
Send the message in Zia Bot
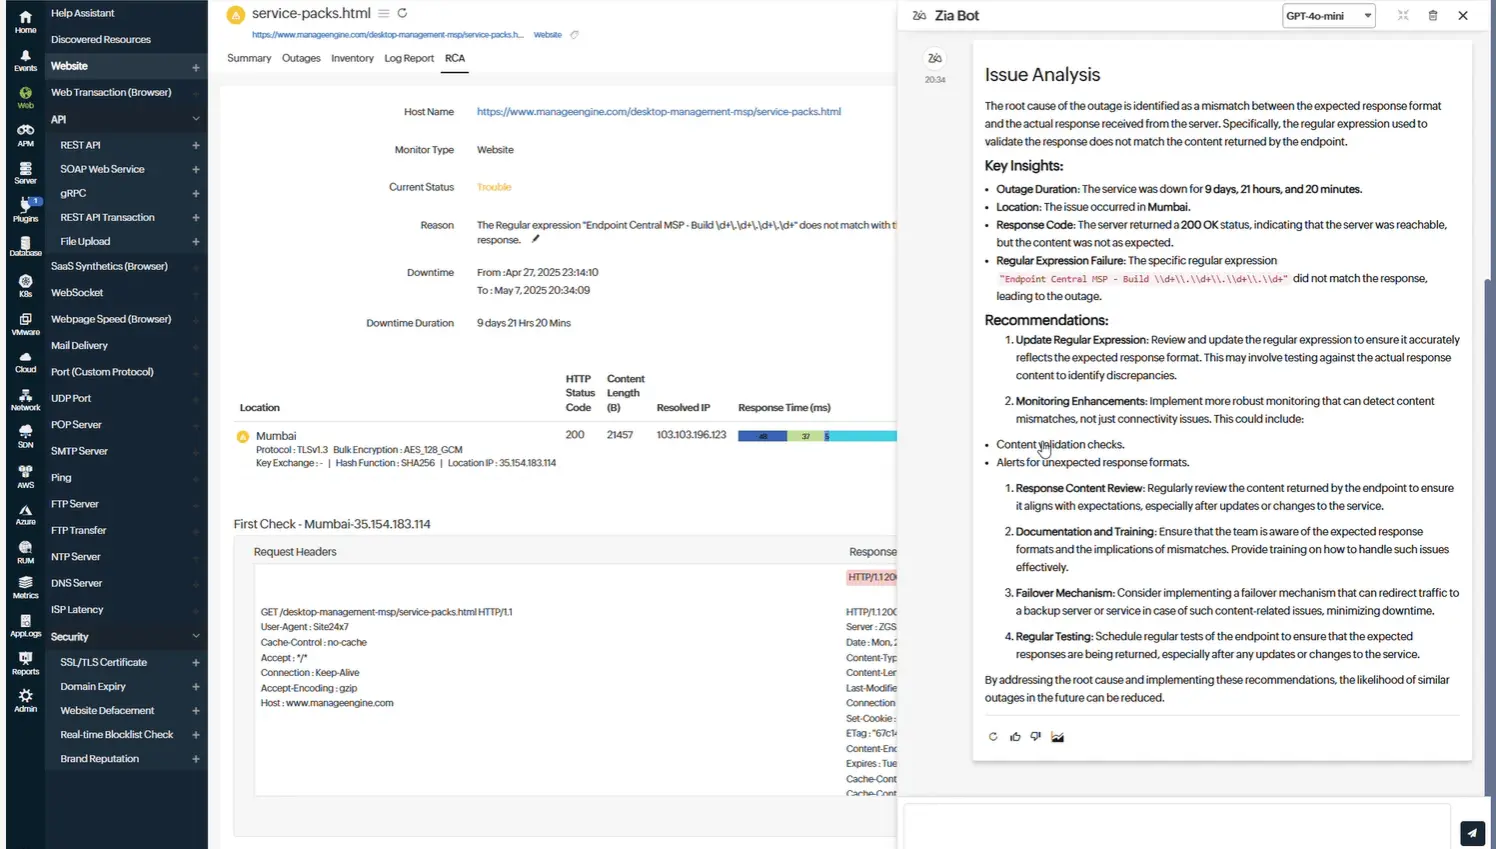point(1472,832)
